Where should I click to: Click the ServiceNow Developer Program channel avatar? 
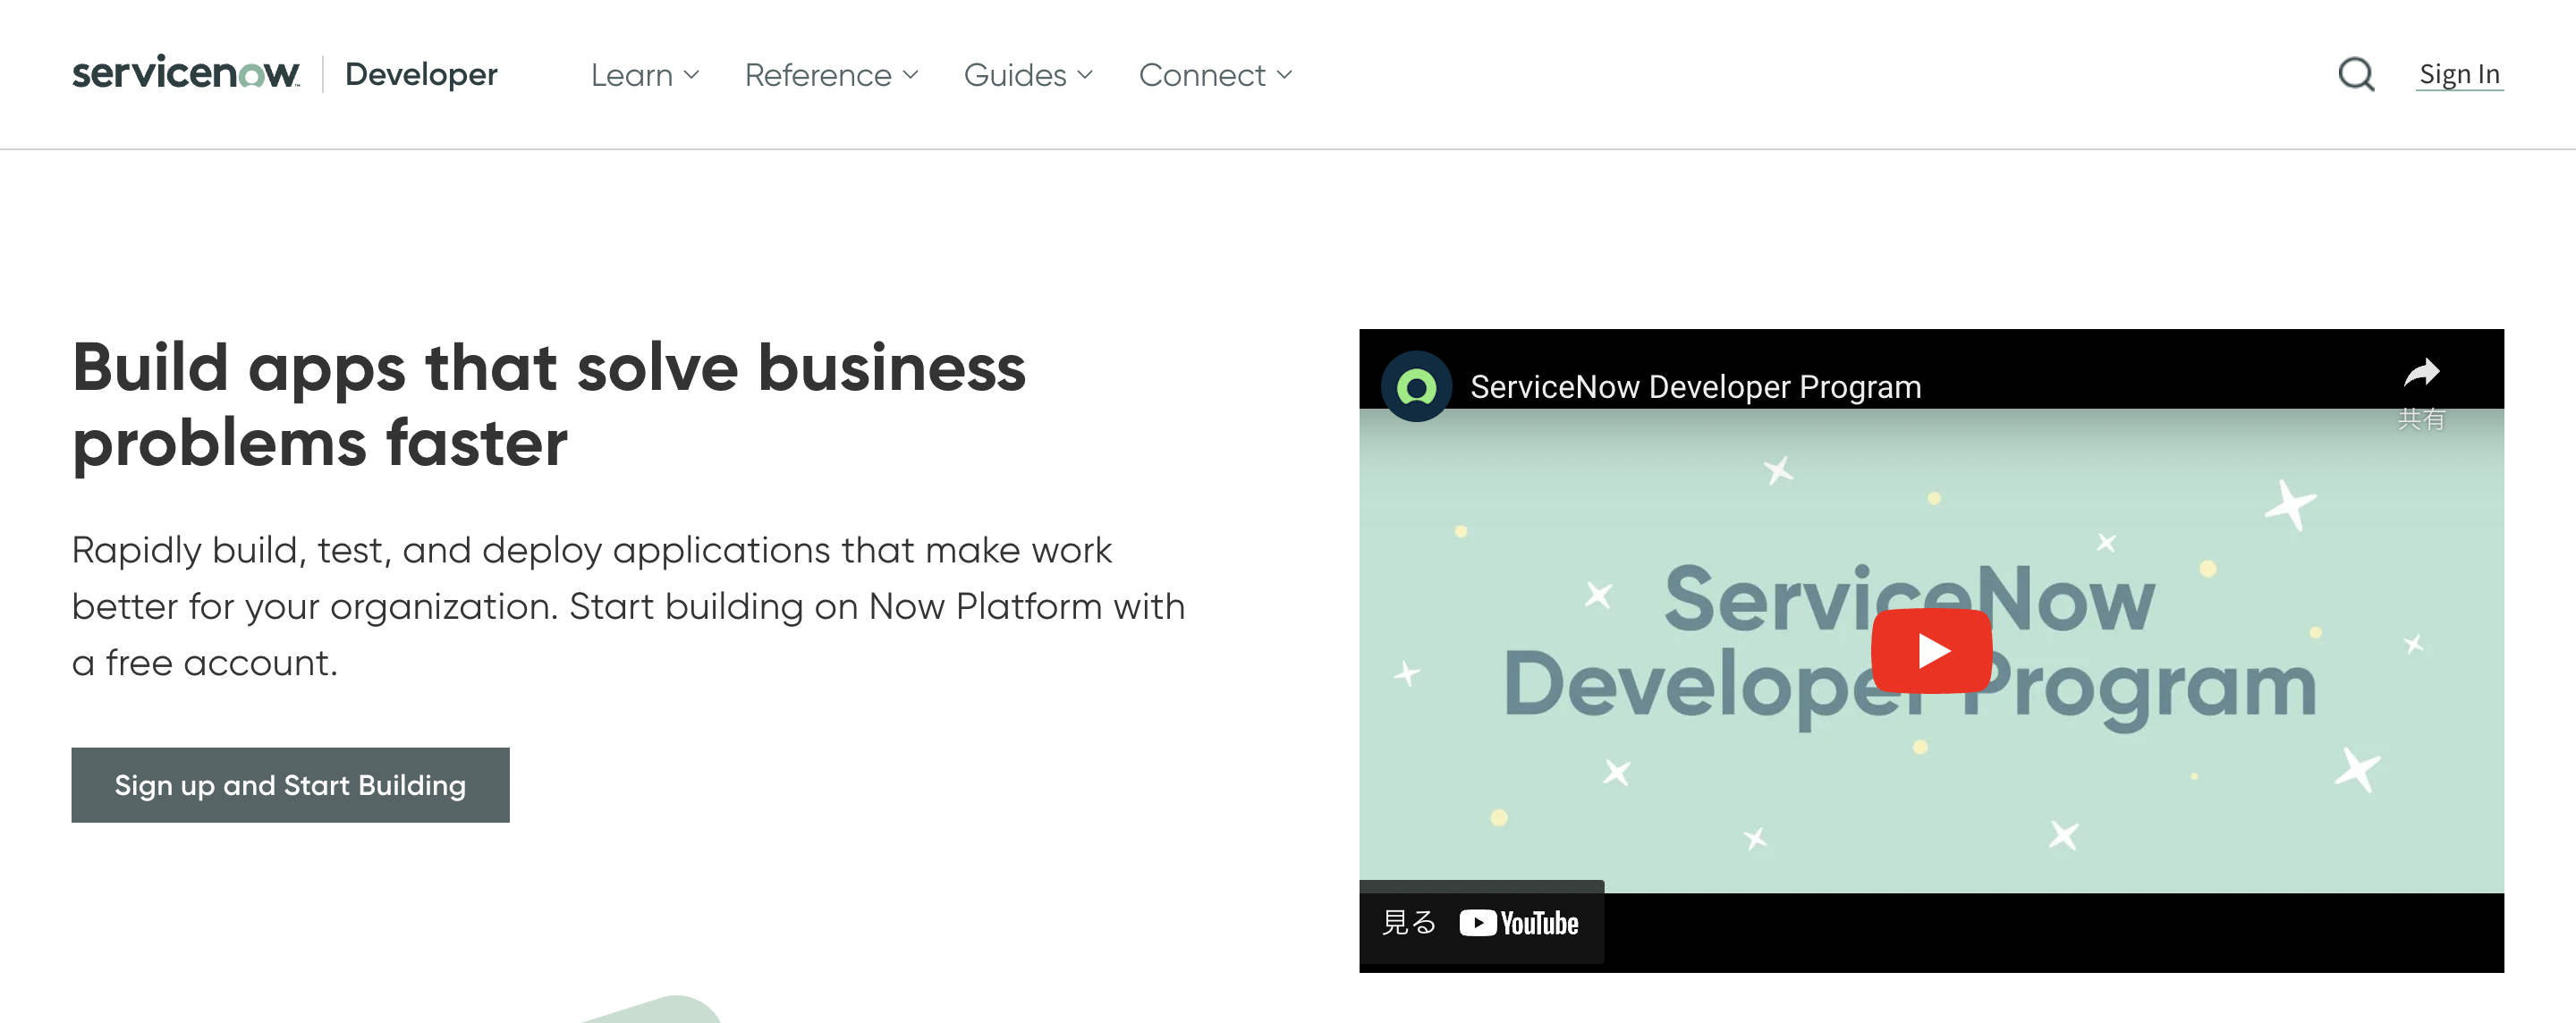pyautogui.click(x=1416, y=386)
